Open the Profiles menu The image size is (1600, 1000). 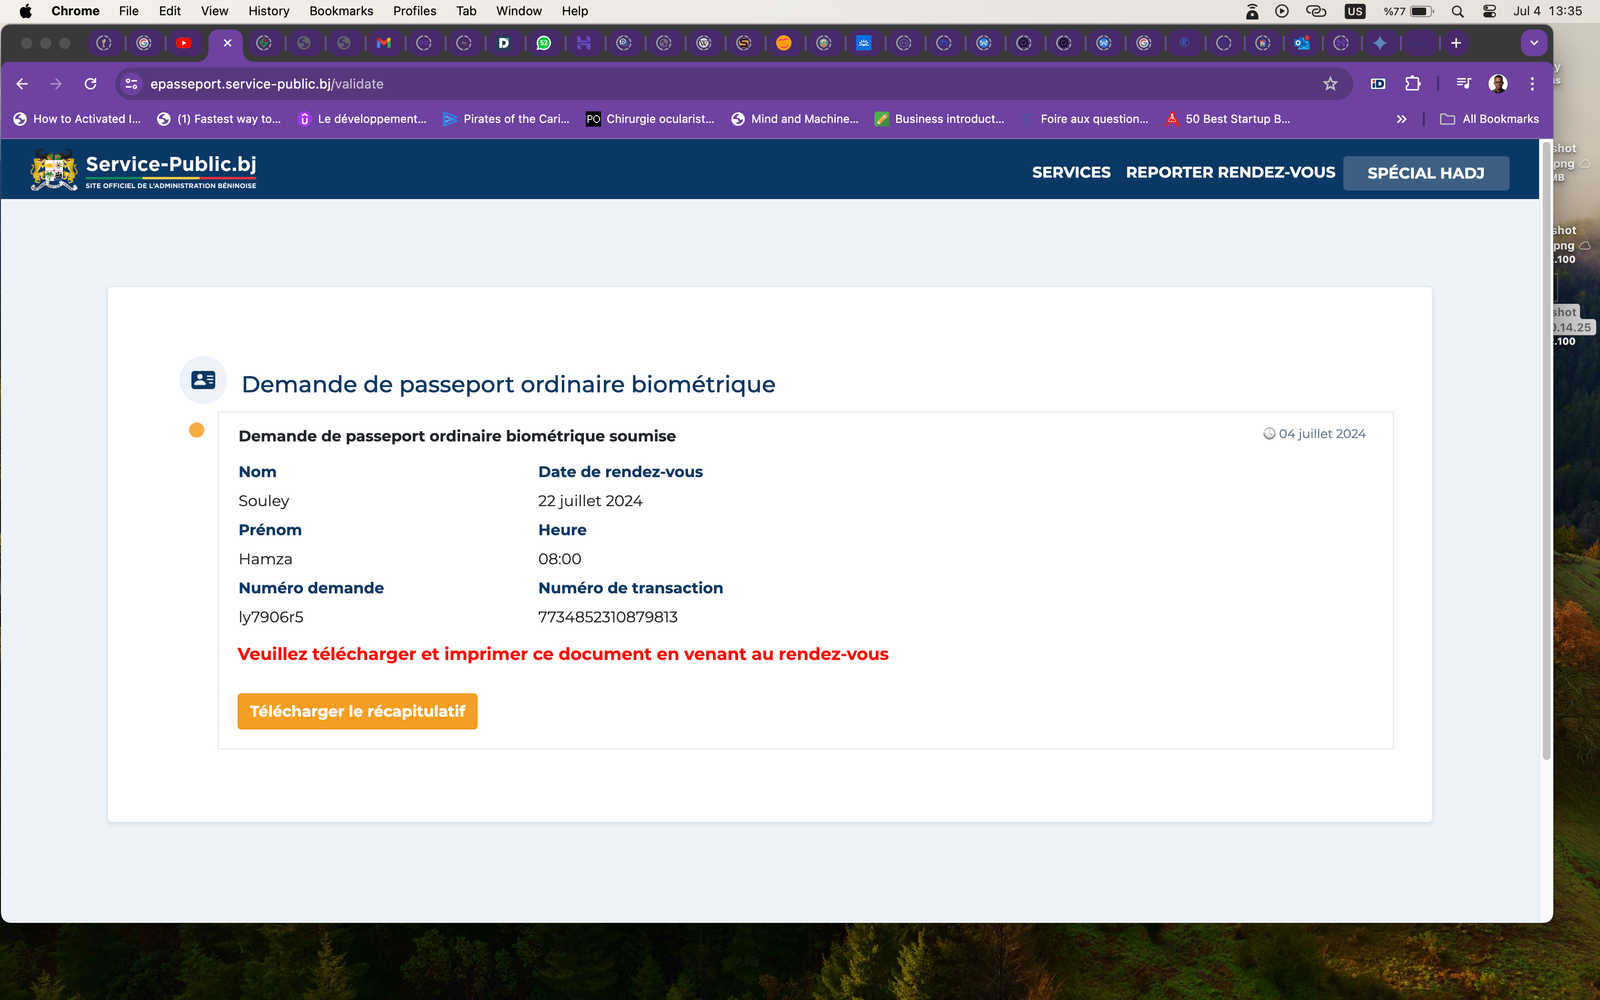[x=415, y=11]
